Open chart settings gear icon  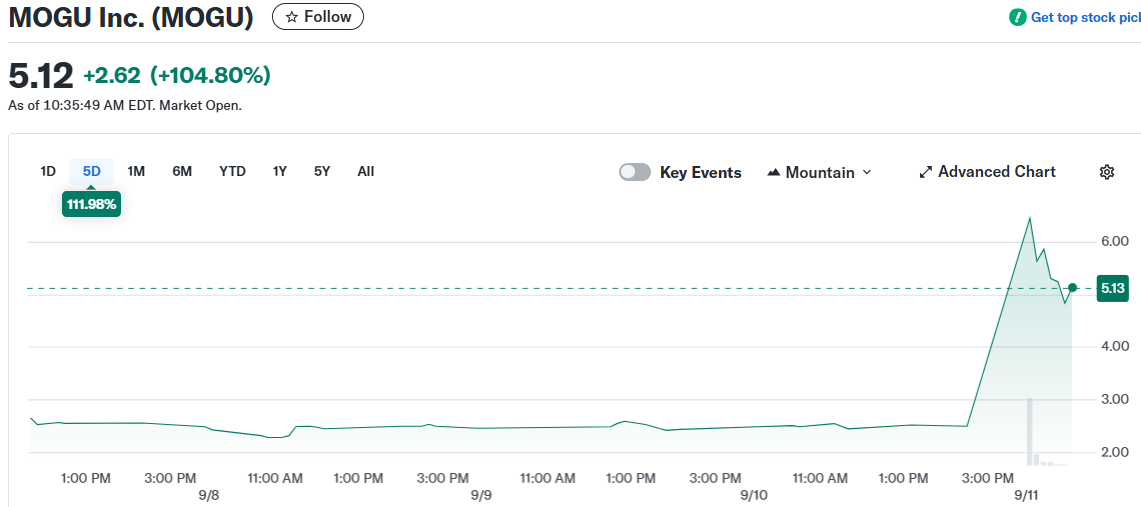[x=1107, y=172]
